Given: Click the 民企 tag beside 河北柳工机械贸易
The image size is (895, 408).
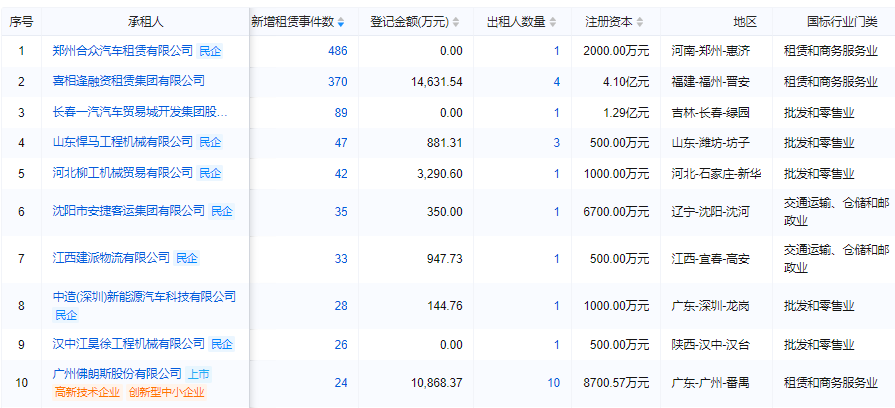Looking at the screenshot, I should click(209, 173).
